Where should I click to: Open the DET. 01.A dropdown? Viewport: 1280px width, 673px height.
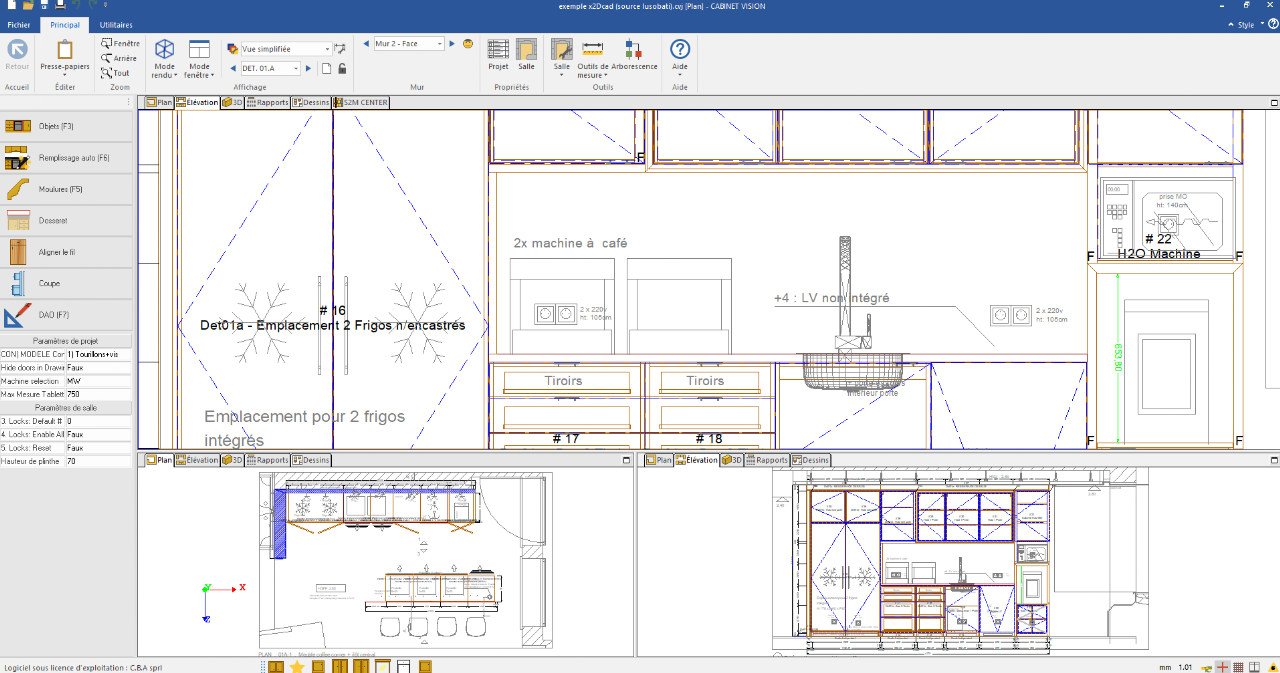296,68
